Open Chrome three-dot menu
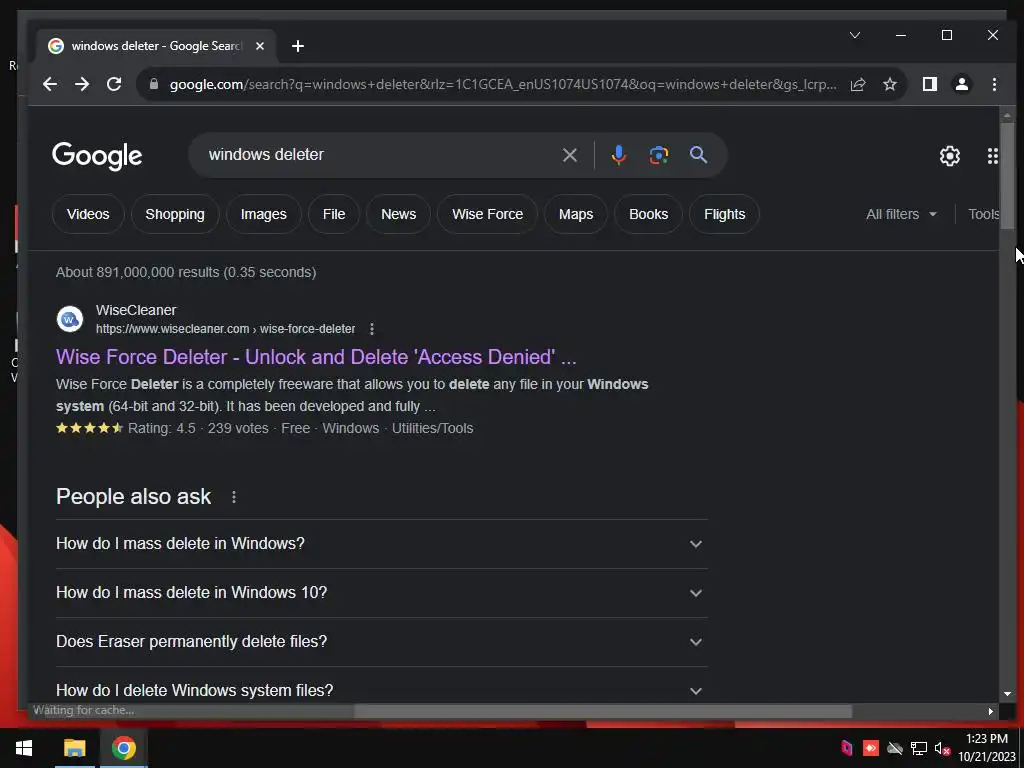Viewport: 1024px width, 768px height. [x=994, y=84]
